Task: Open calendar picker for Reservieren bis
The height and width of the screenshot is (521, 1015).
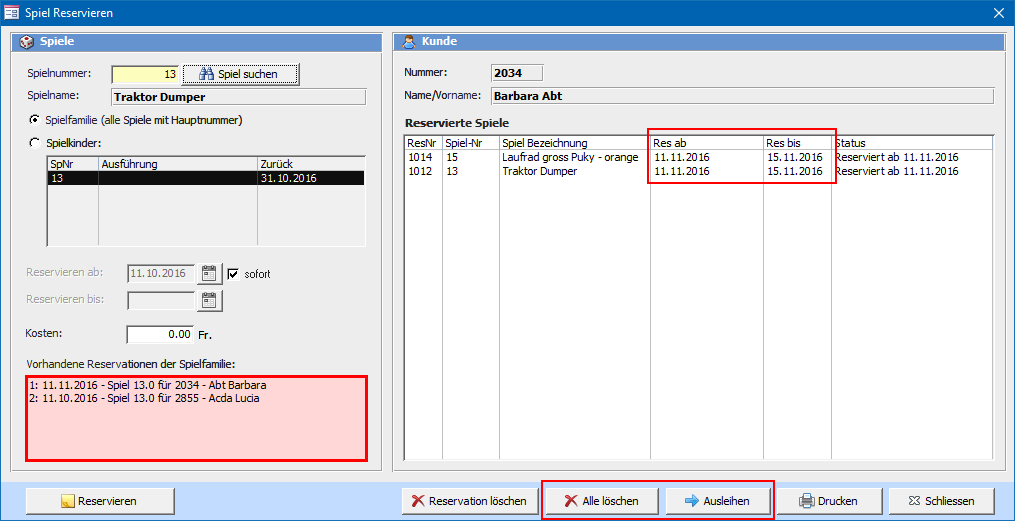Action: [x=208, y=300]
